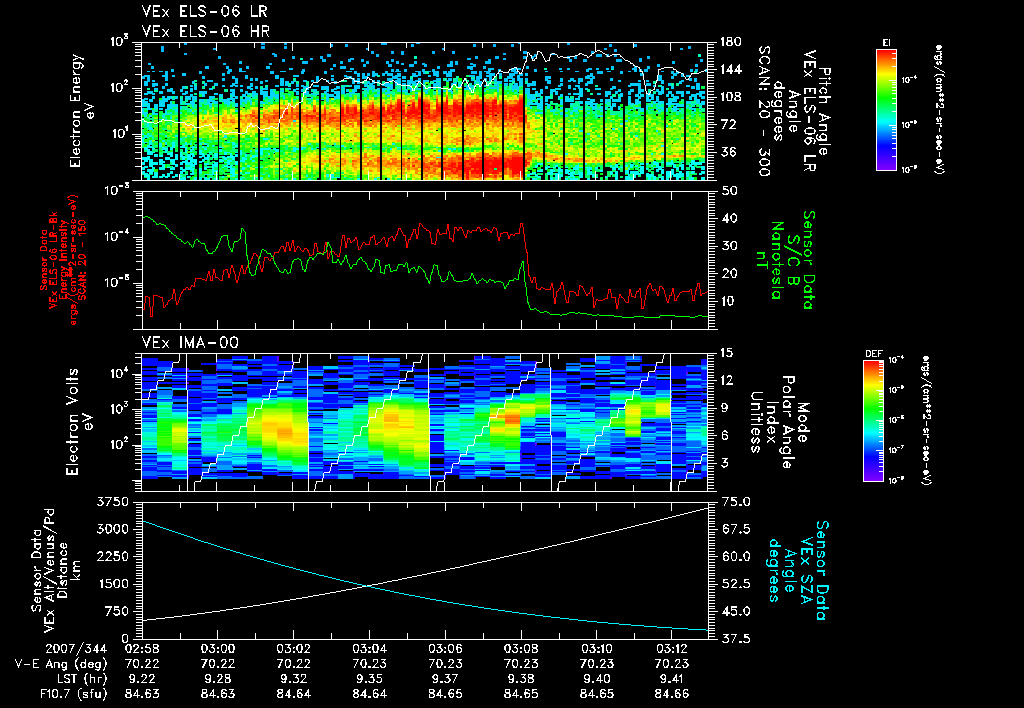Viewport: 1024px width, 708px height.
Task: Click the F10.7 value 84.66
Action: point(672,694)
